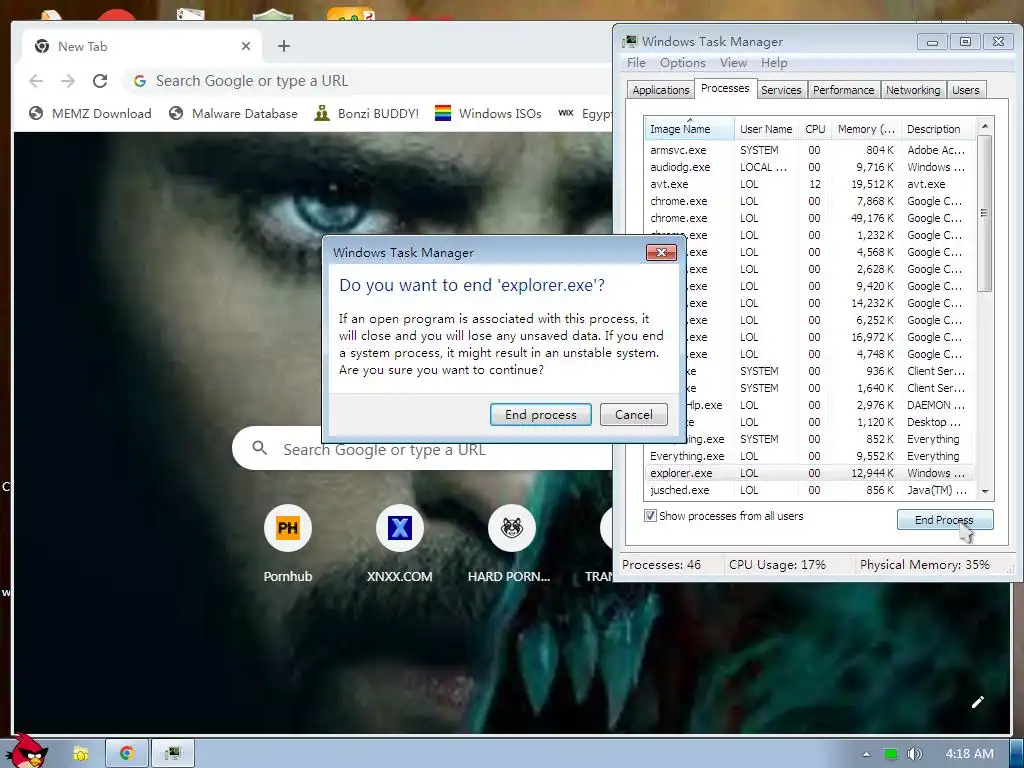
Task: Switch to the Services tab
Action: [780, 90]
